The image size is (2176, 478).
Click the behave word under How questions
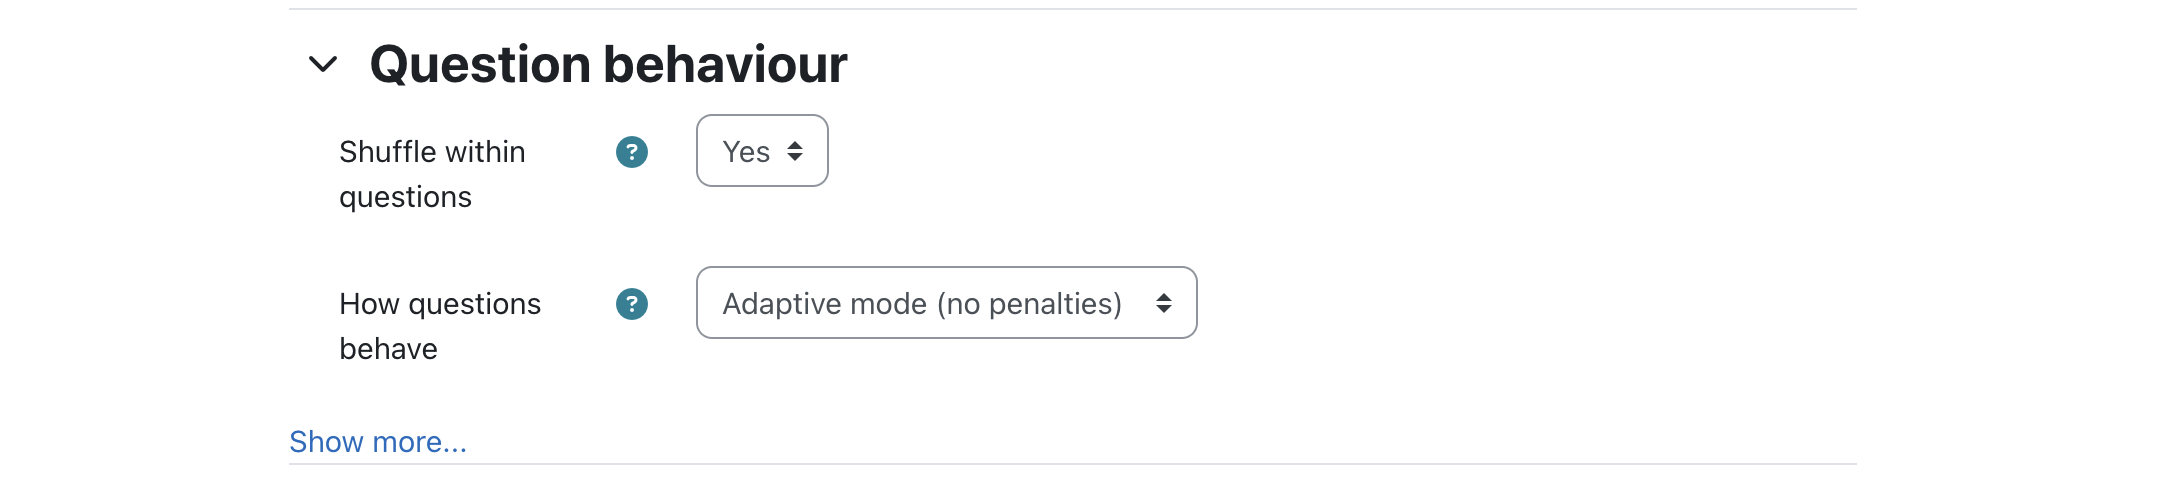click(388, 349)
